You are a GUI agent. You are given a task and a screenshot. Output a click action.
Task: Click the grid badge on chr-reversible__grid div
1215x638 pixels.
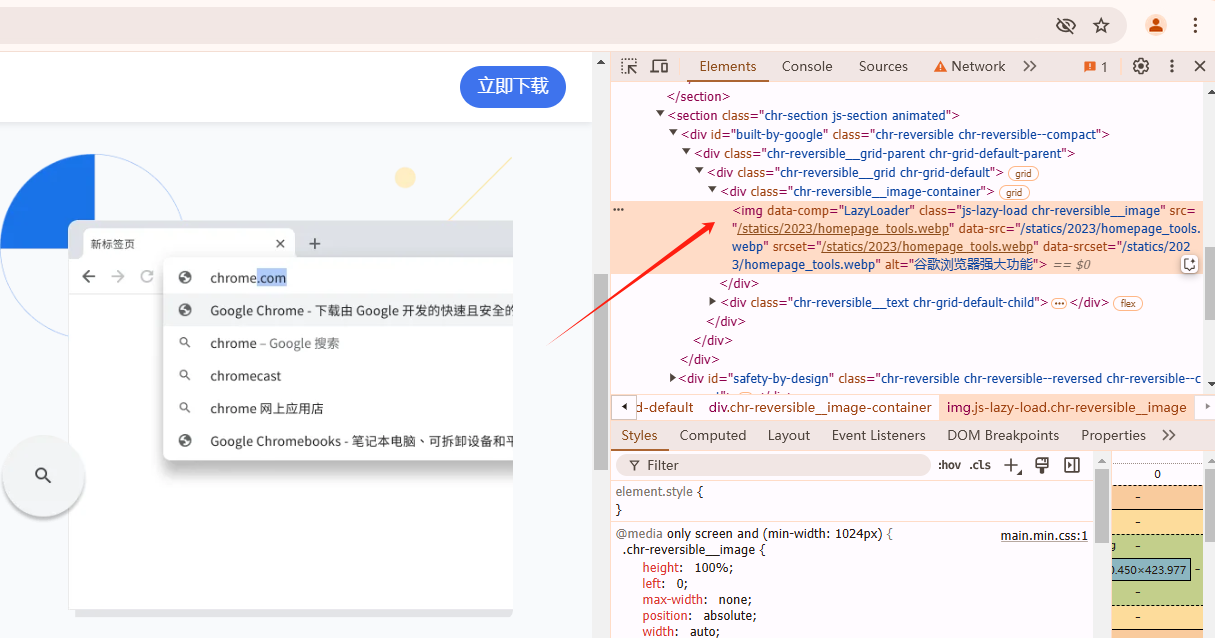(1023, 173)
